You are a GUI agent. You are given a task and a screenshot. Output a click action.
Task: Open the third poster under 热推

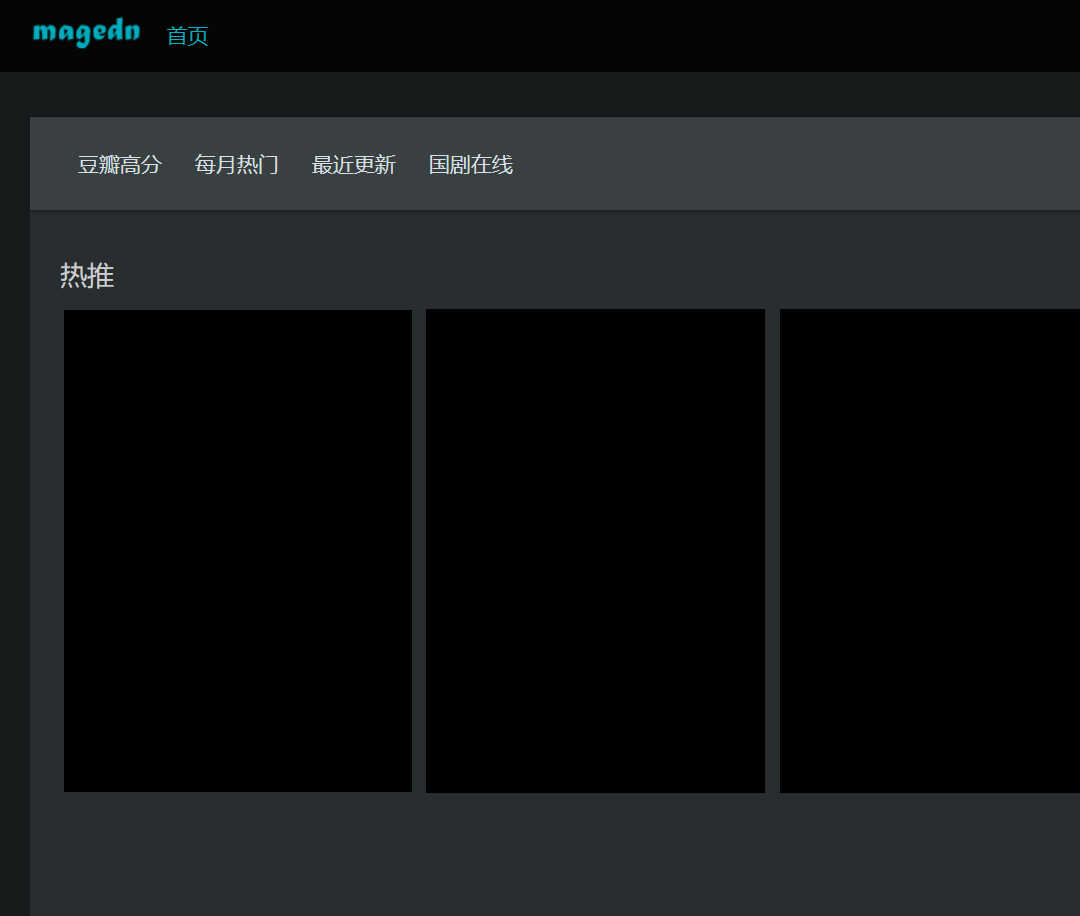(930, 550)
